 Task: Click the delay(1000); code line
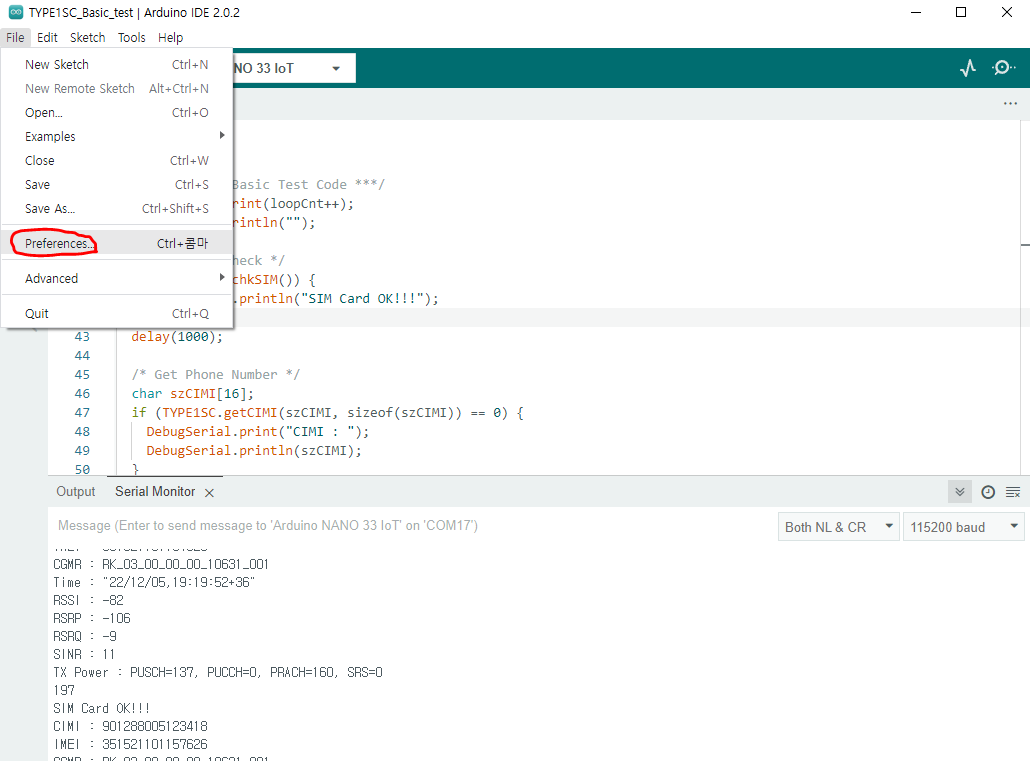(177, 336)
